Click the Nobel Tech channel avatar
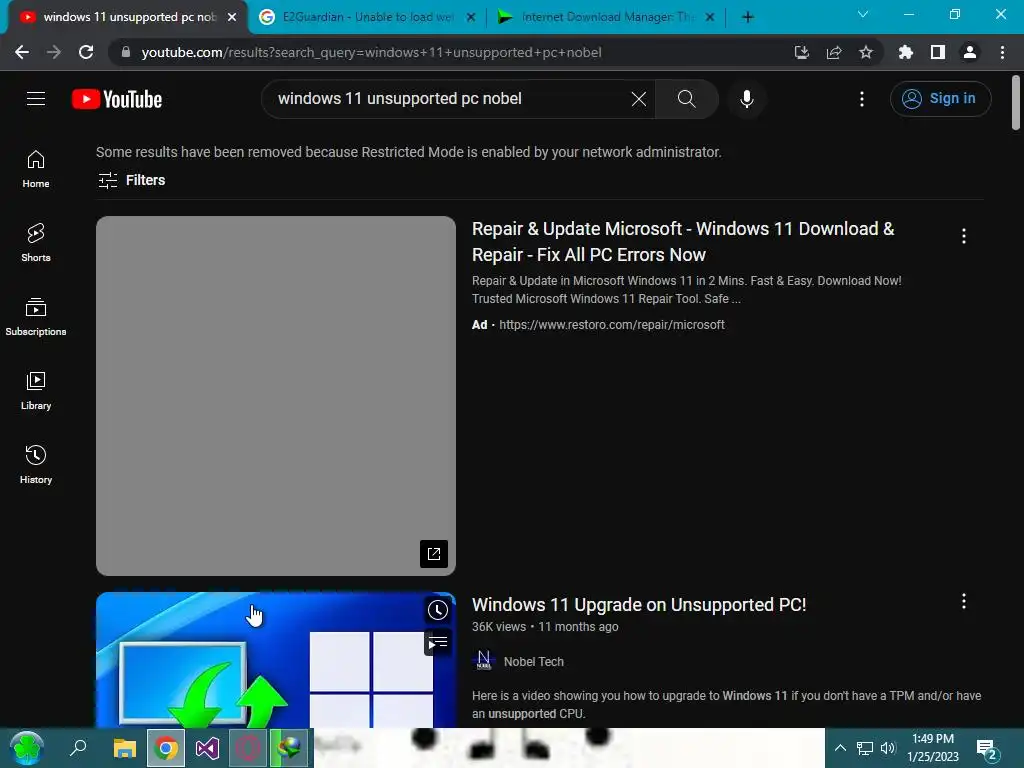 point(483,661)
